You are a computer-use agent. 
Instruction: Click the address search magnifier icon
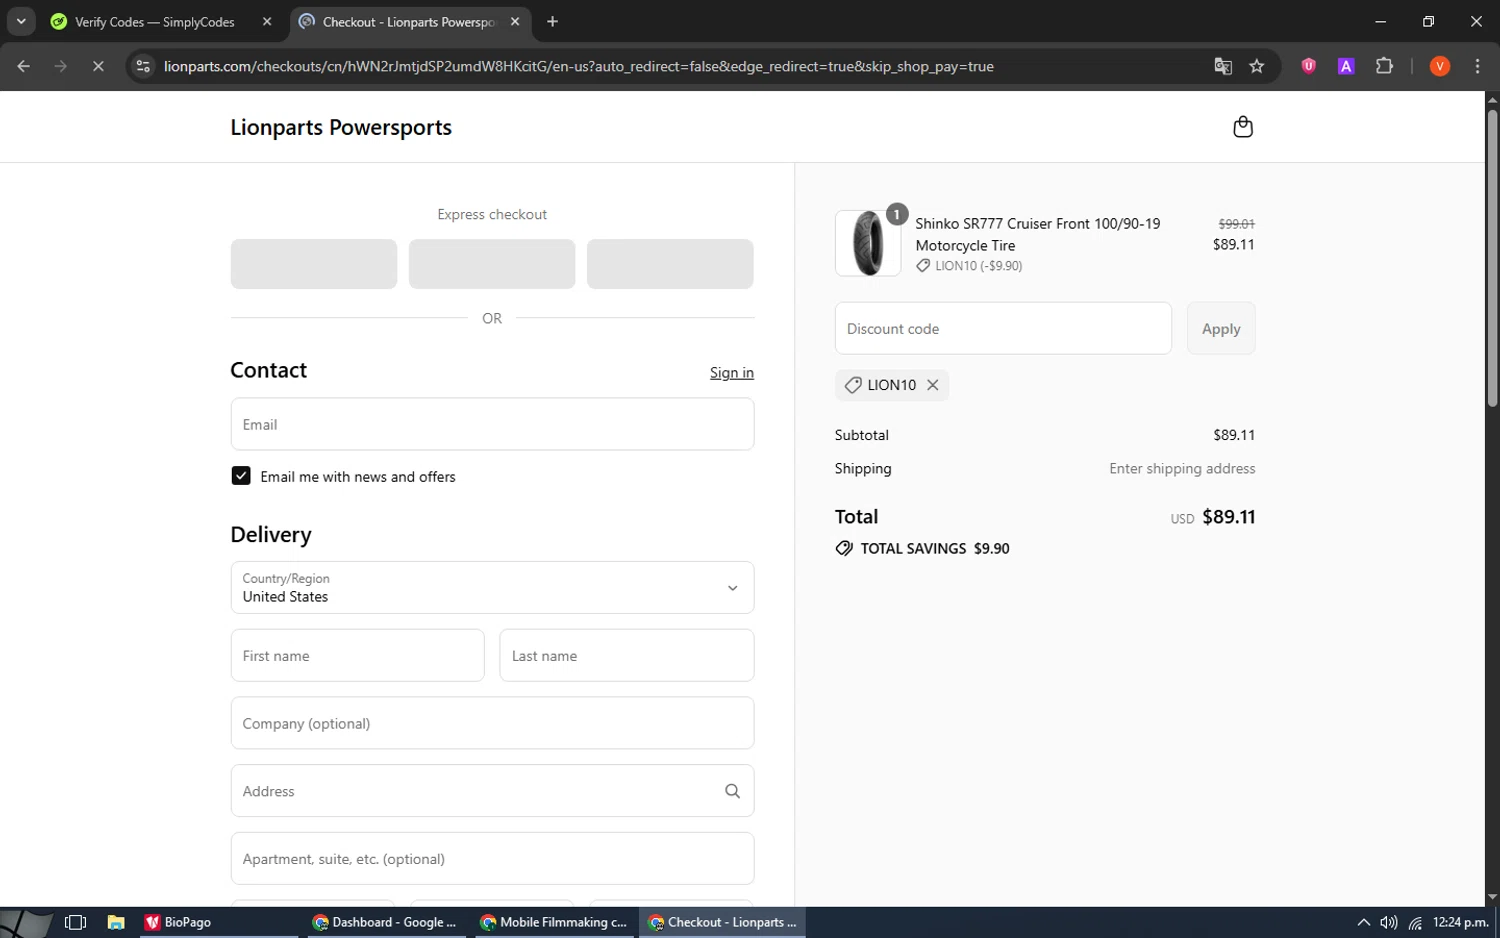point(732,791)
